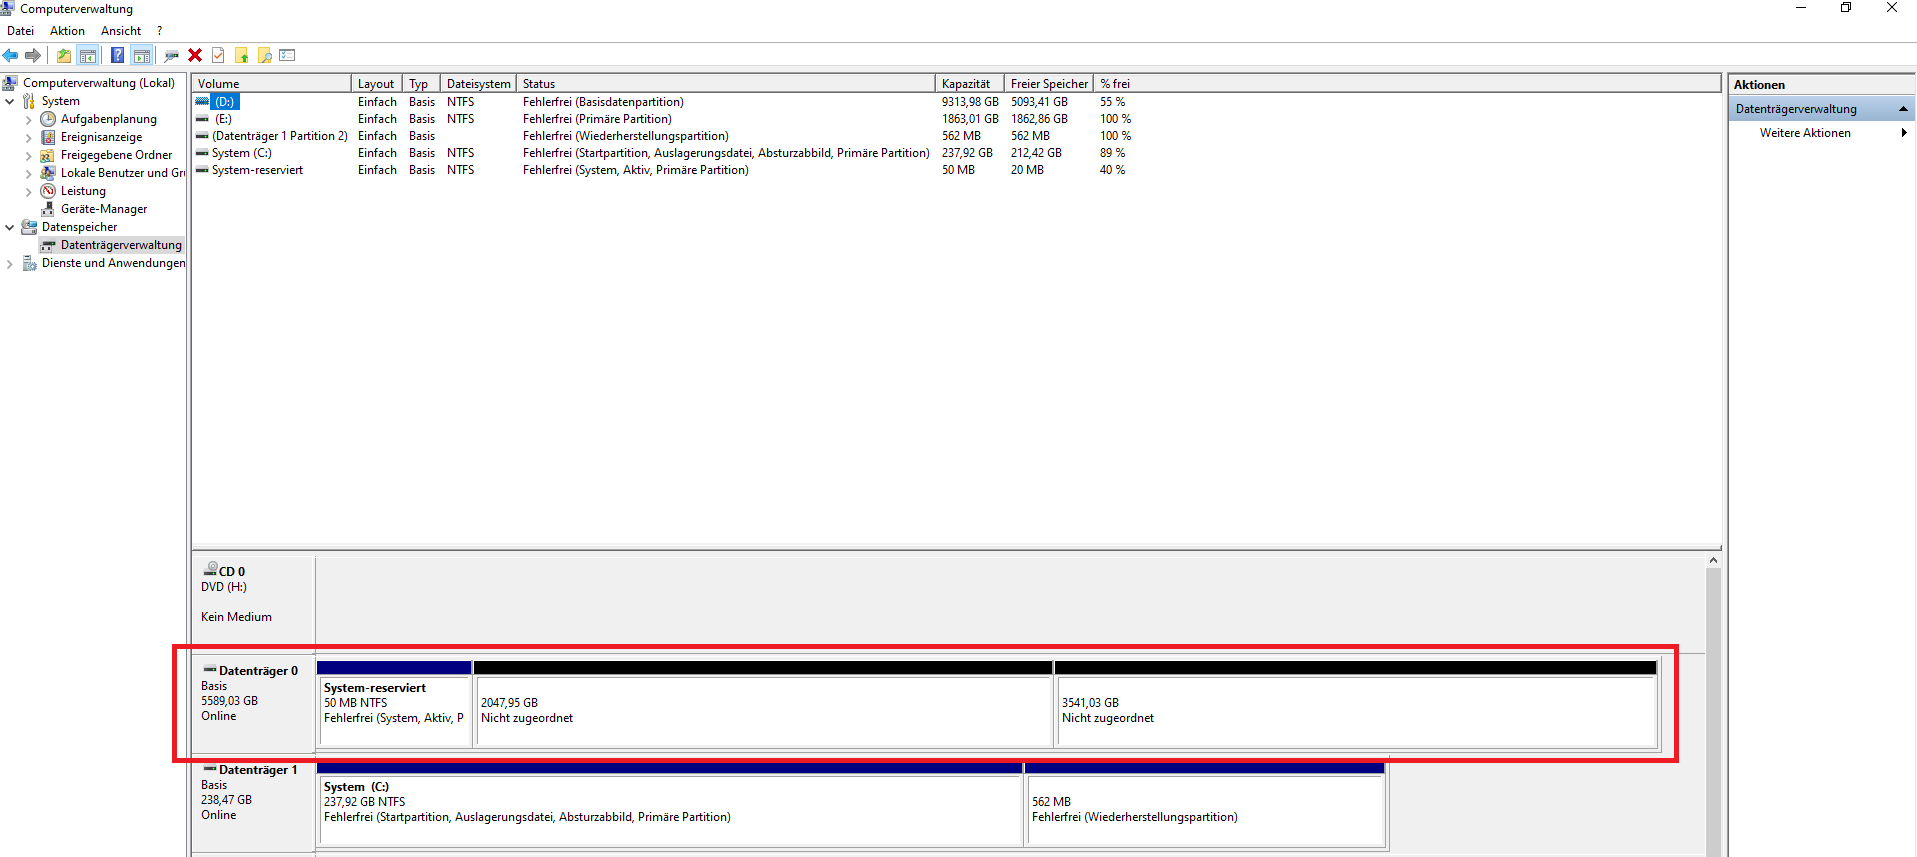Screen dimensions: 1917x857
Task: Select Datenträgerverwaltung in tree
Action: (121, 245)
